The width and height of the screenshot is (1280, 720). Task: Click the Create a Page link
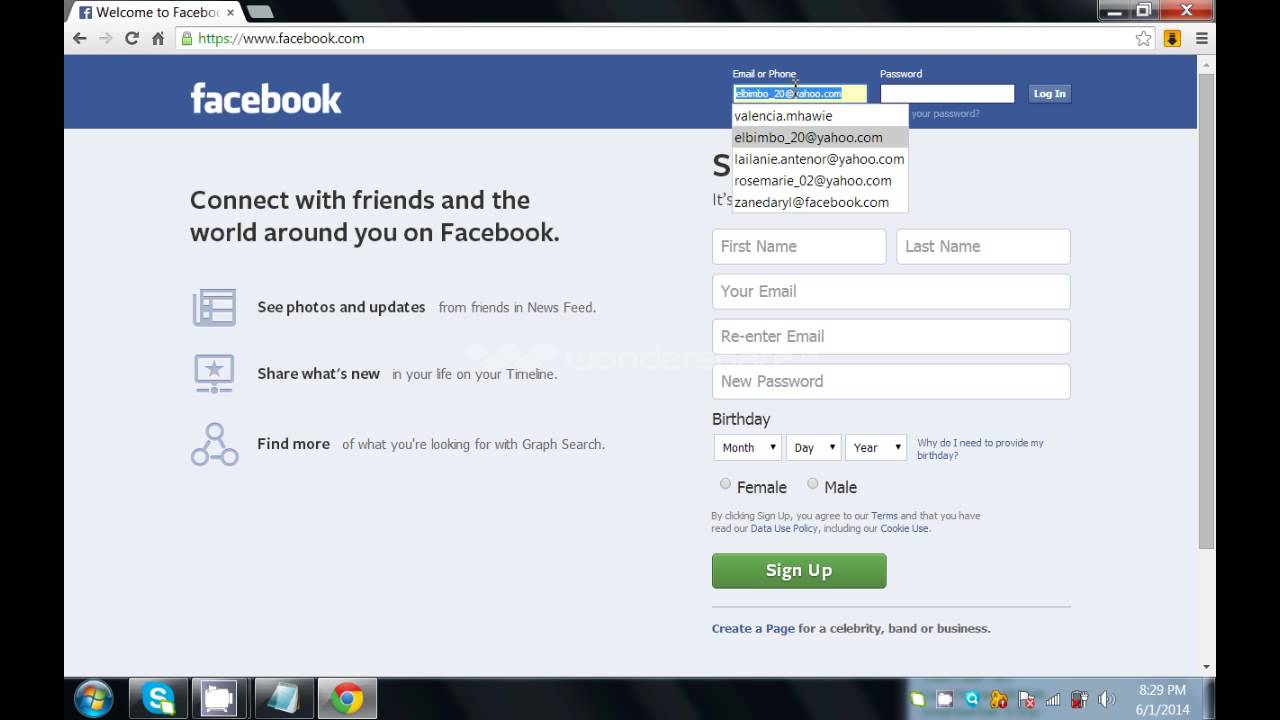(x=753, y=628)
